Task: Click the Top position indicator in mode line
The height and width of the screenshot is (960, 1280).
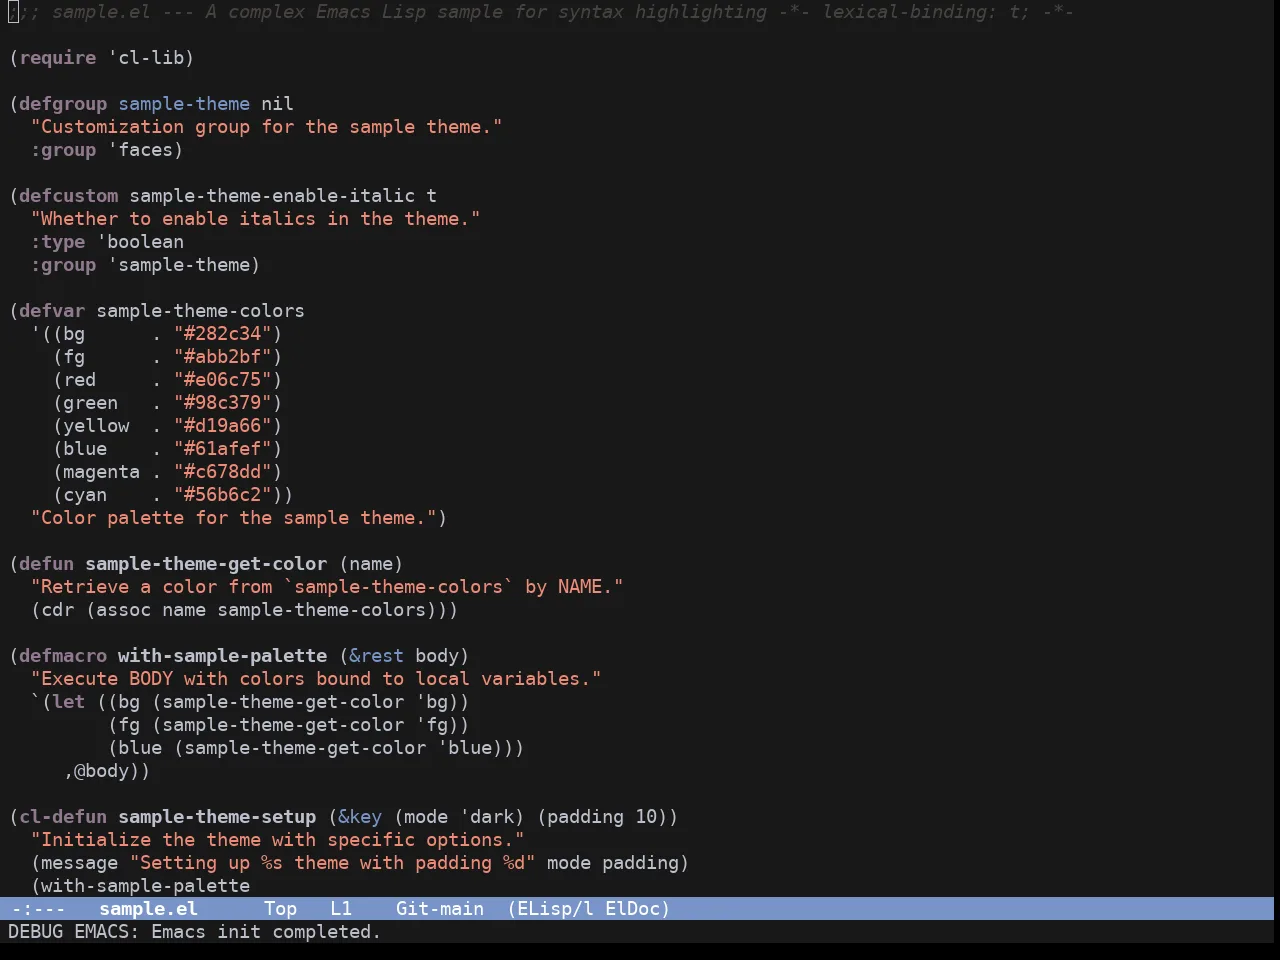Action: 280,908
